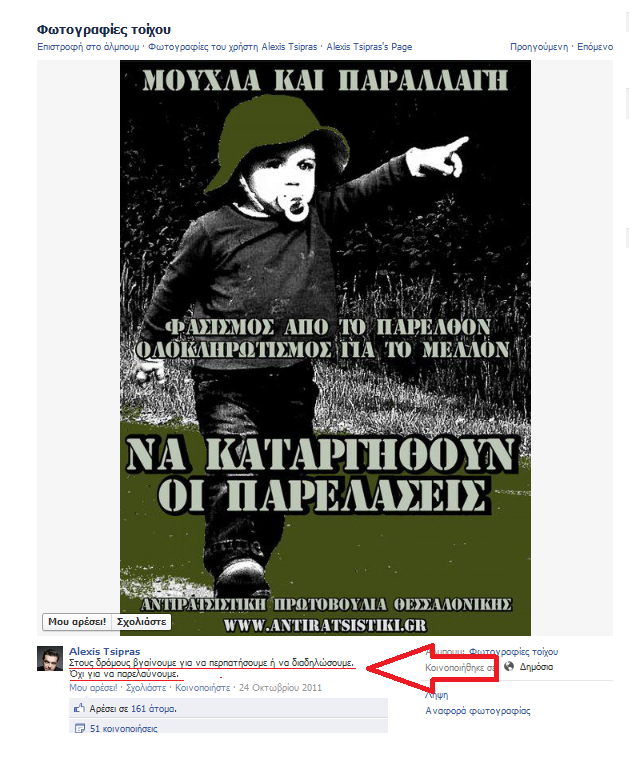Viewport: 640px width, 766px height.
Task: Click the Μου αρέσει! button over the photo
Action: coord(77,622)
